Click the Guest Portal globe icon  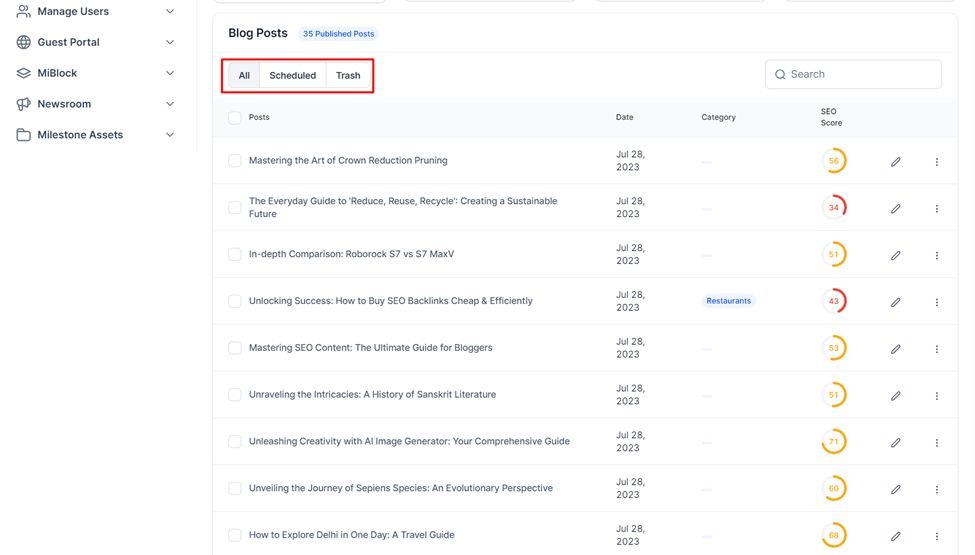24,42
